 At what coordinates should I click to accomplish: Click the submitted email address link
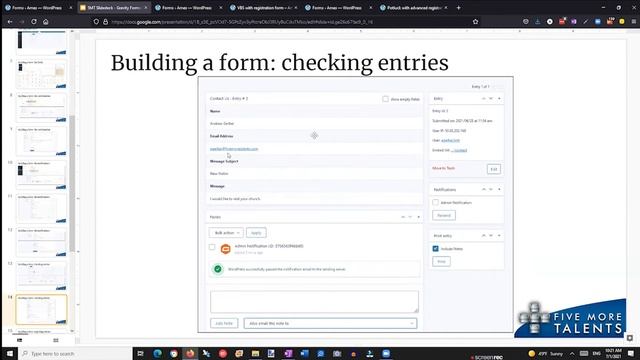coord(234,149)
